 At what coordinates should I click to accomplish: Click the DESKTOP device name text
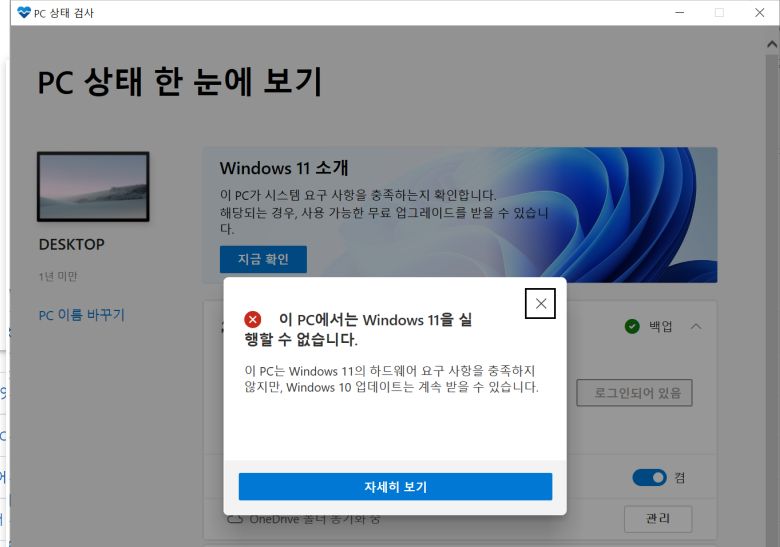coord(72,245)
